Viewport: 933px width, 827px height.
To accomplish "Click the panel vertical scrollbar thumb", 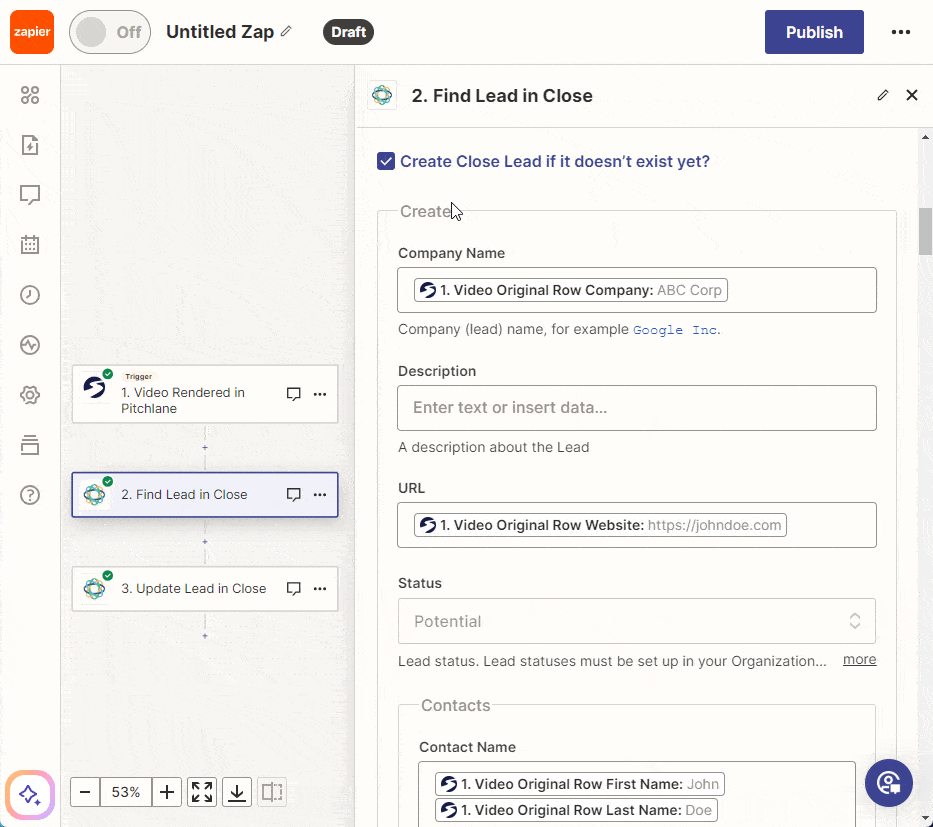I will pyautogui.click(x=925, y=231).
